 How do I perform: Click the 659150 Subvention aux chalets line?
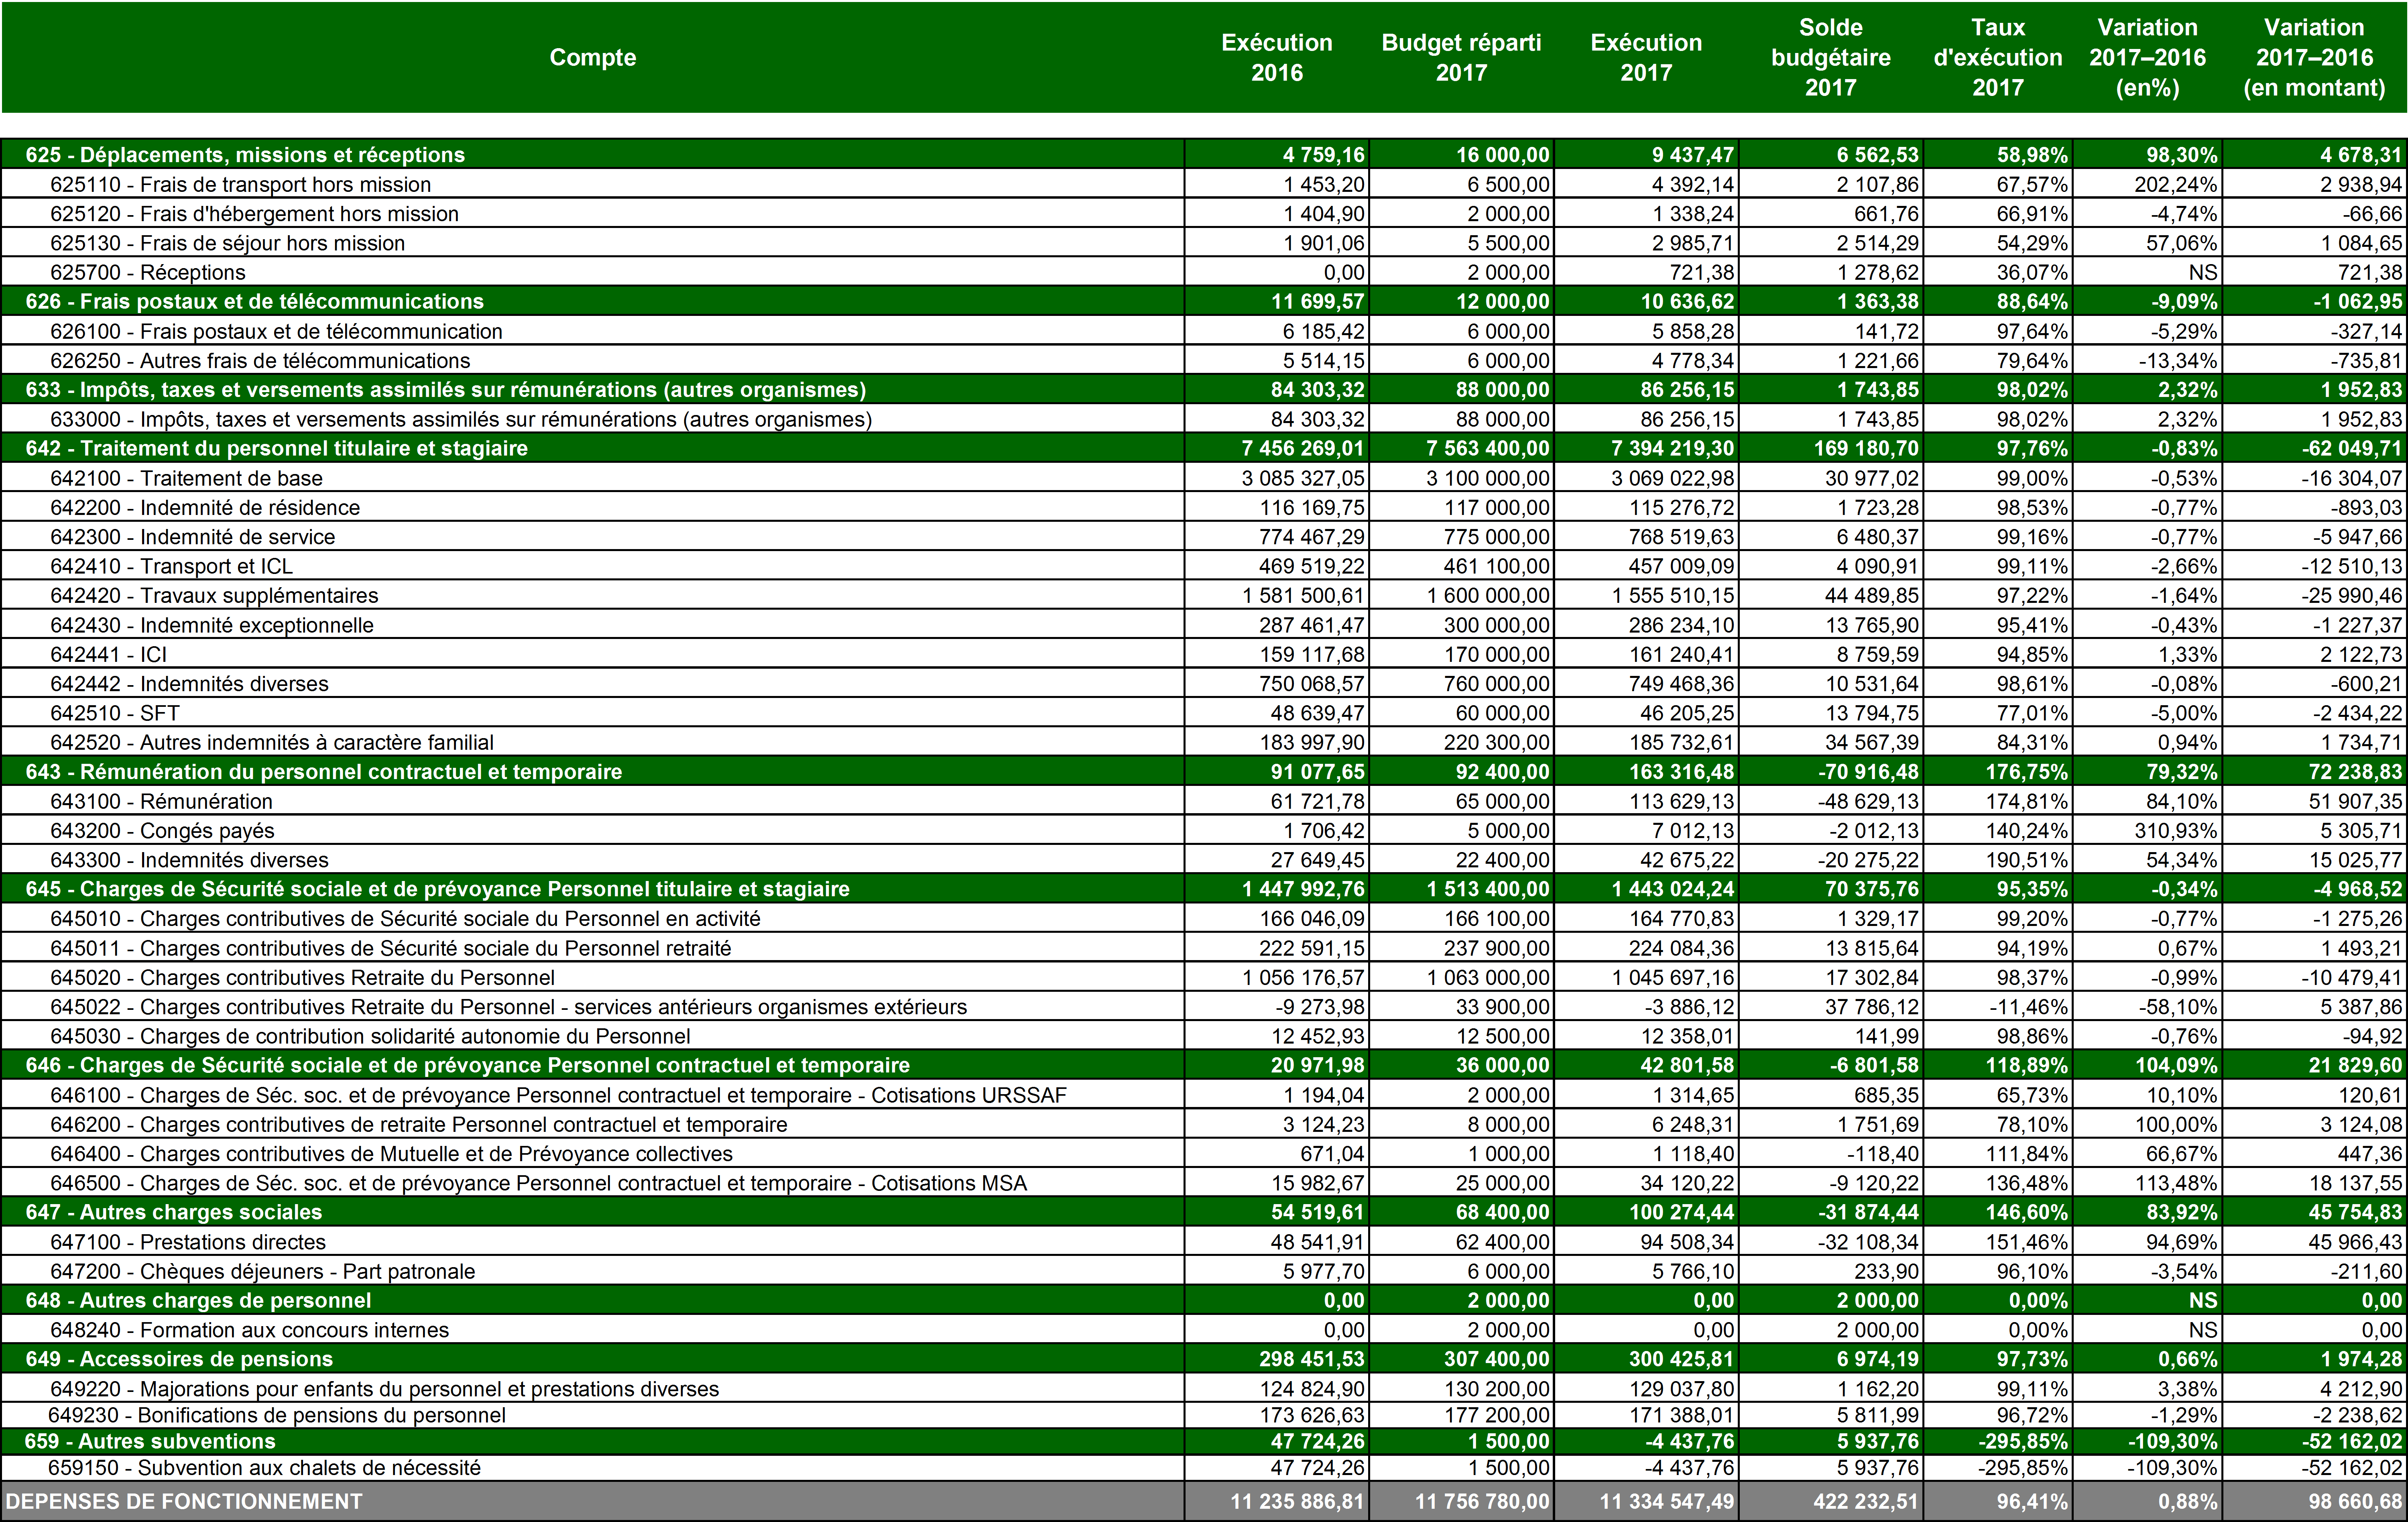pyautogui.click(x=264, y=1468)
